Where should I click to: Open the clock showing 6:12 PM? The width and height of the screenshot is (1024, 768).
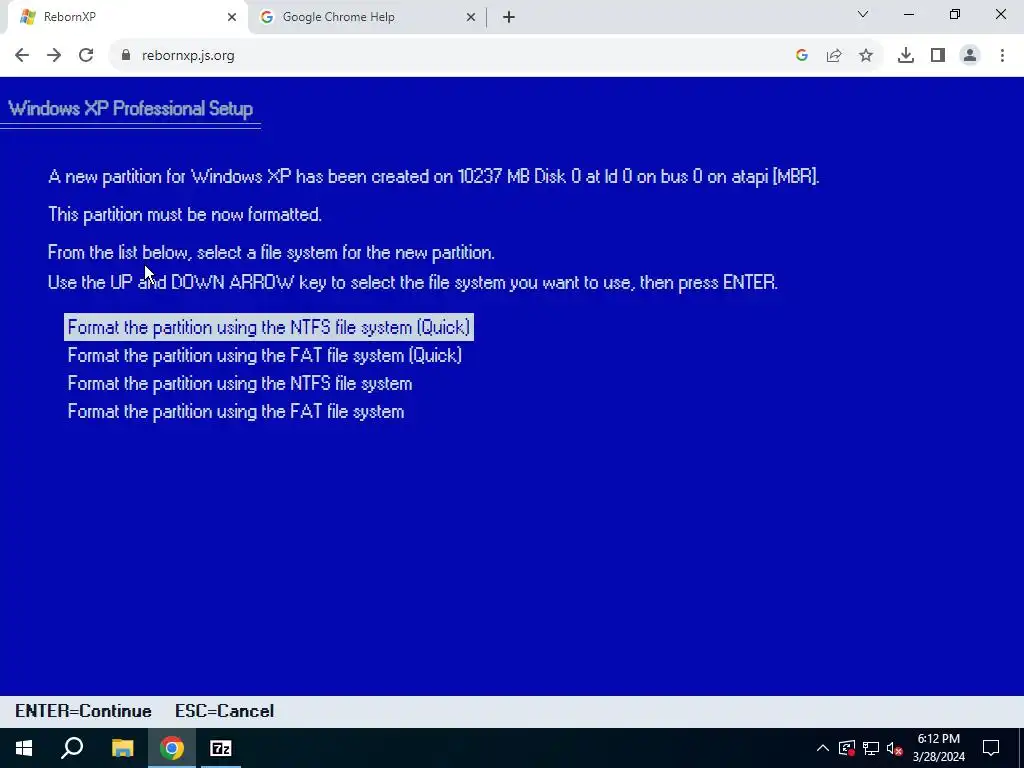click(x=938, y=748)
